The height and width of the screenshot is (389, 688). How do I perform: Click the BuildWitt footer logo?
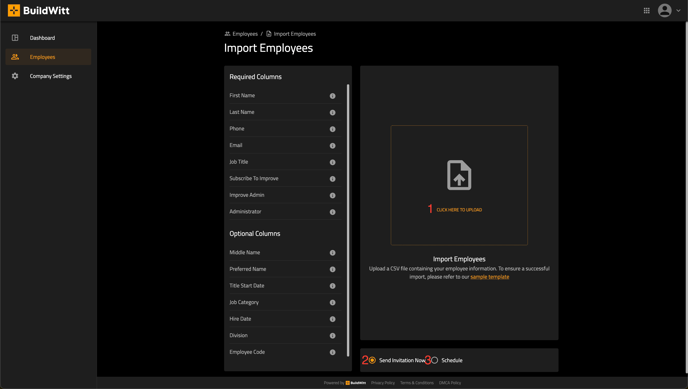pos(356,383)
